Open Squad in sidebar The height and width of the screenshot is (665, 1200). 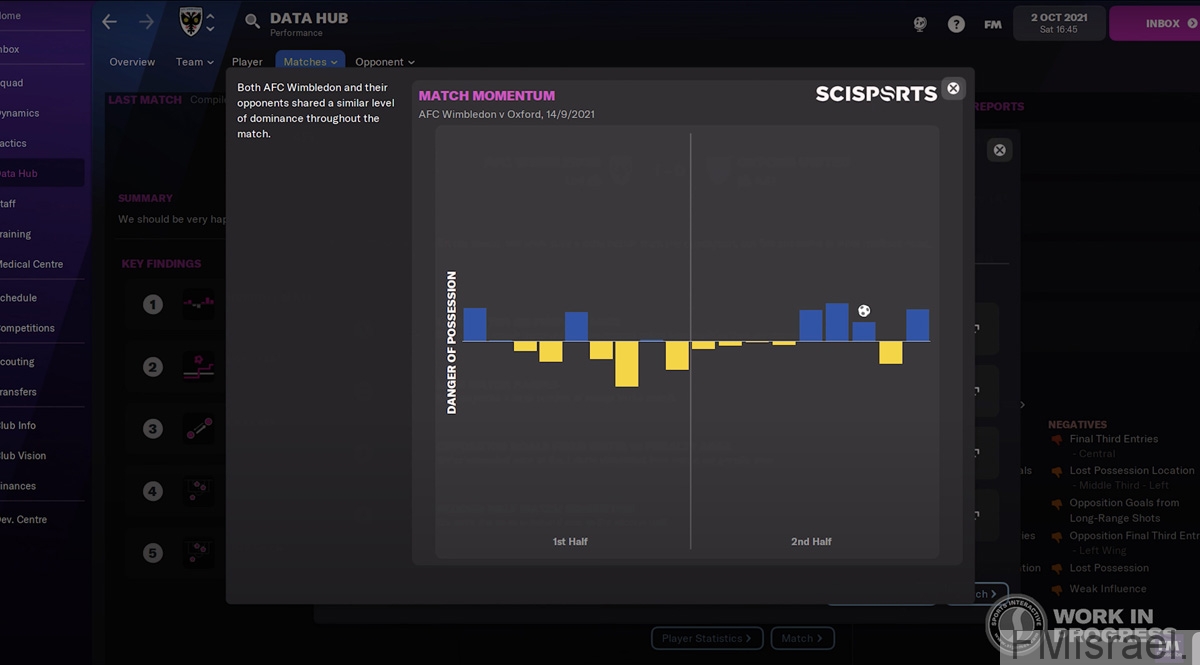tap(11, 83)
